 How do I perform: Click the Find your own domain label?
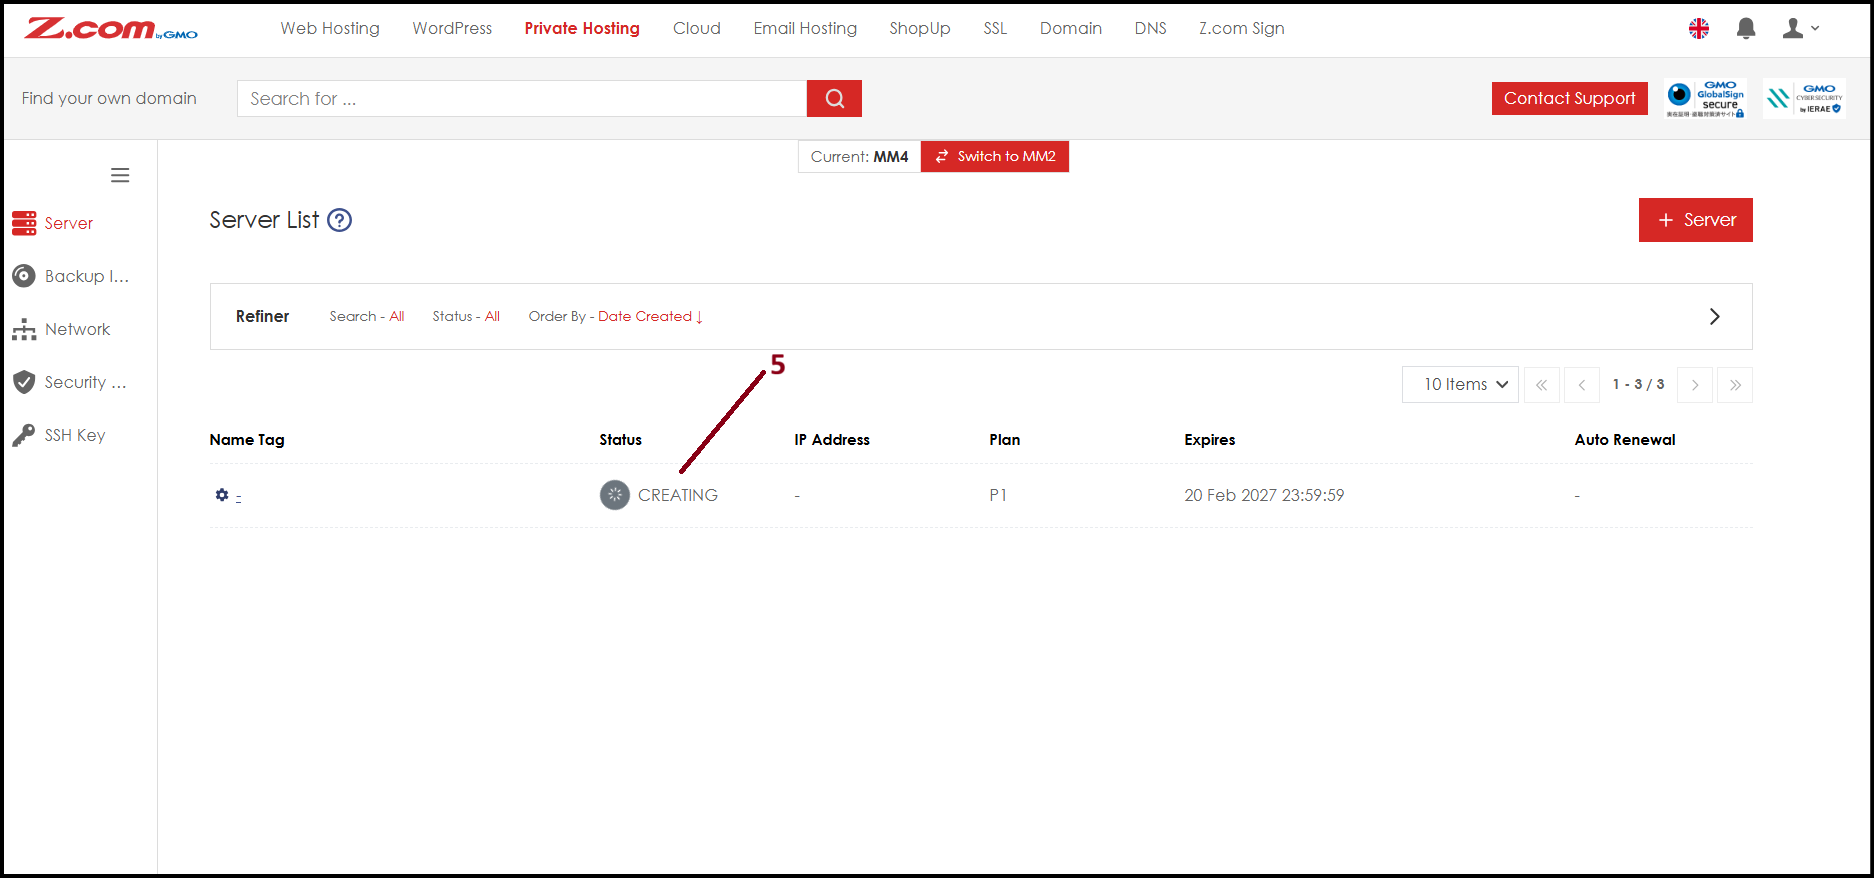point(109,99)
